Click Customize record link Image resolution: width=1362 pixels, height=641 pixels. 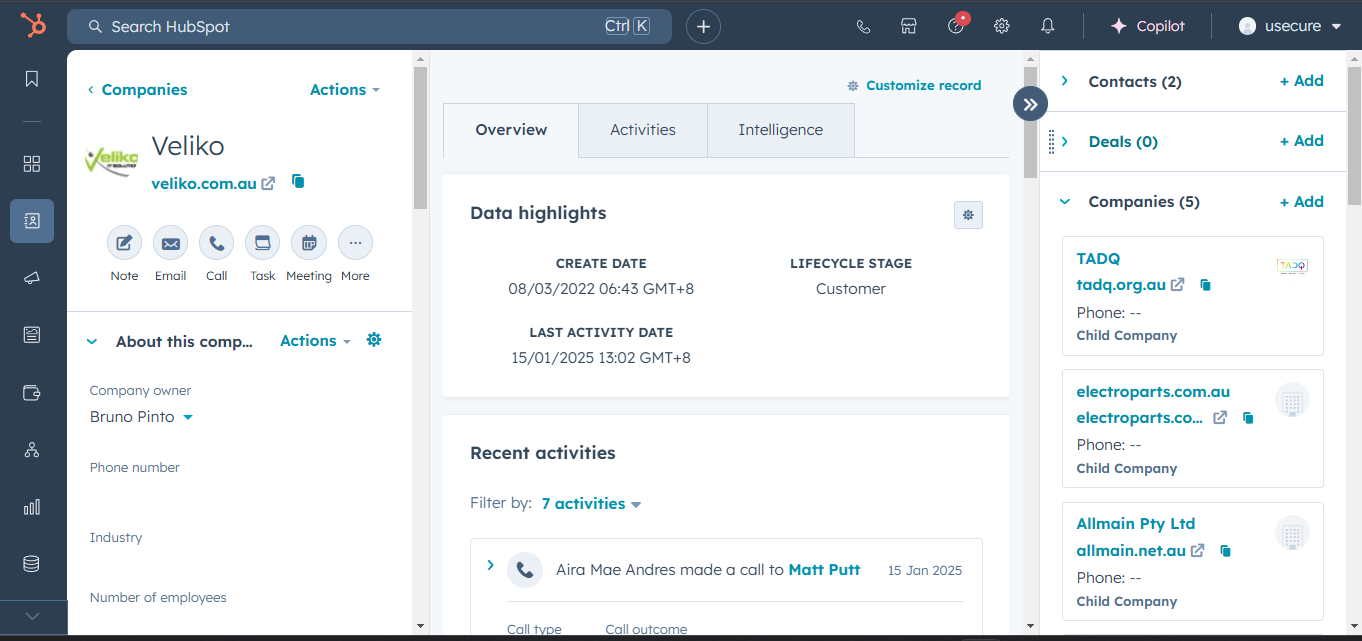(x=914, y=86)
